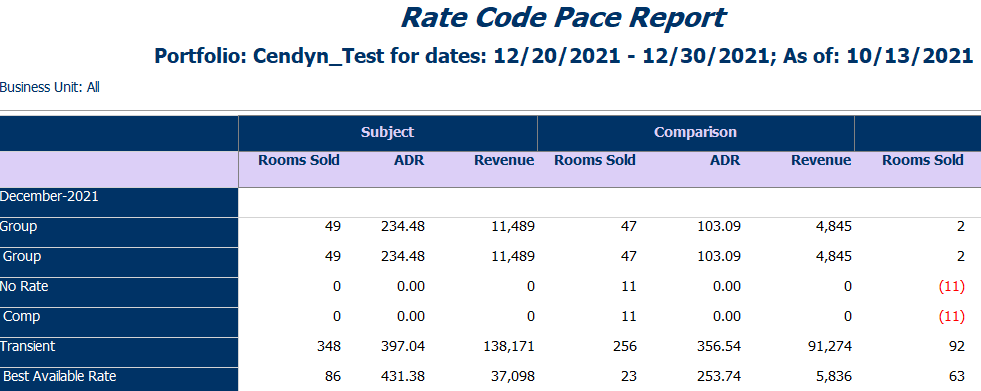The height and width of the screenshot is (391, 981).
Task: Click the Subject Revenue column header
Action: coord(504,160)
